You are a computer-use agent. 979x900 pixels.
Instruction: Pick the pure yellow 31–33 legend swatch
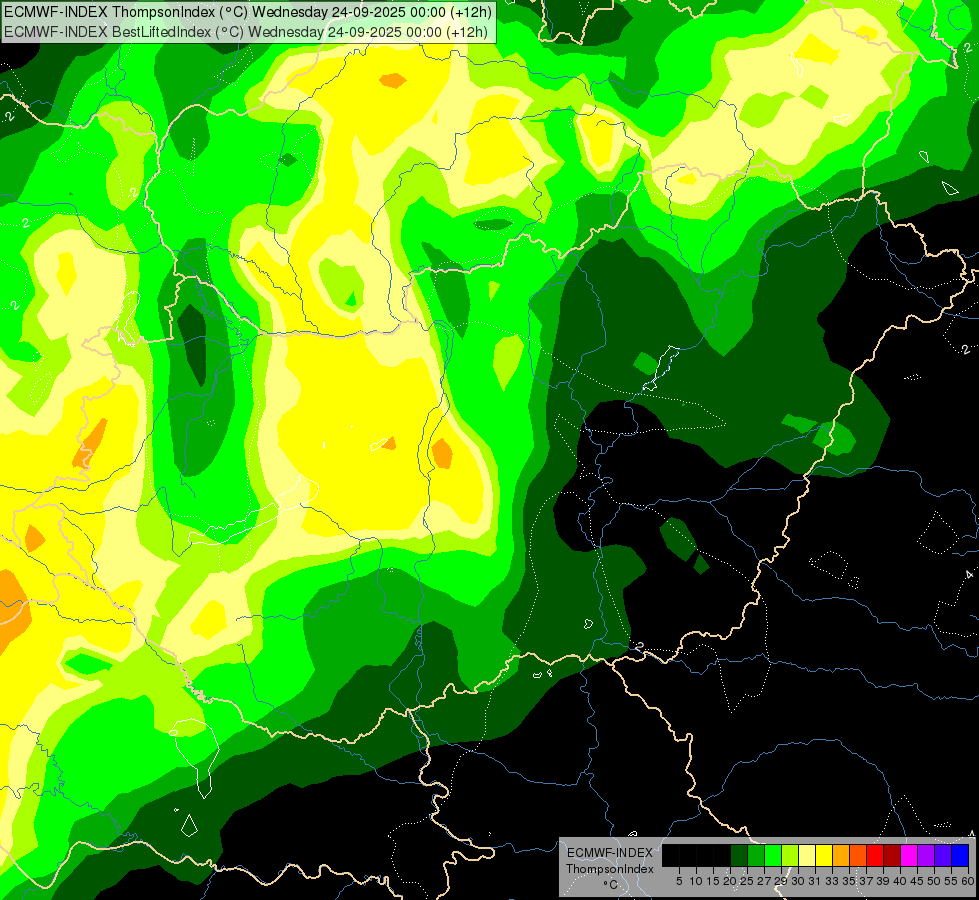(824, 855)
